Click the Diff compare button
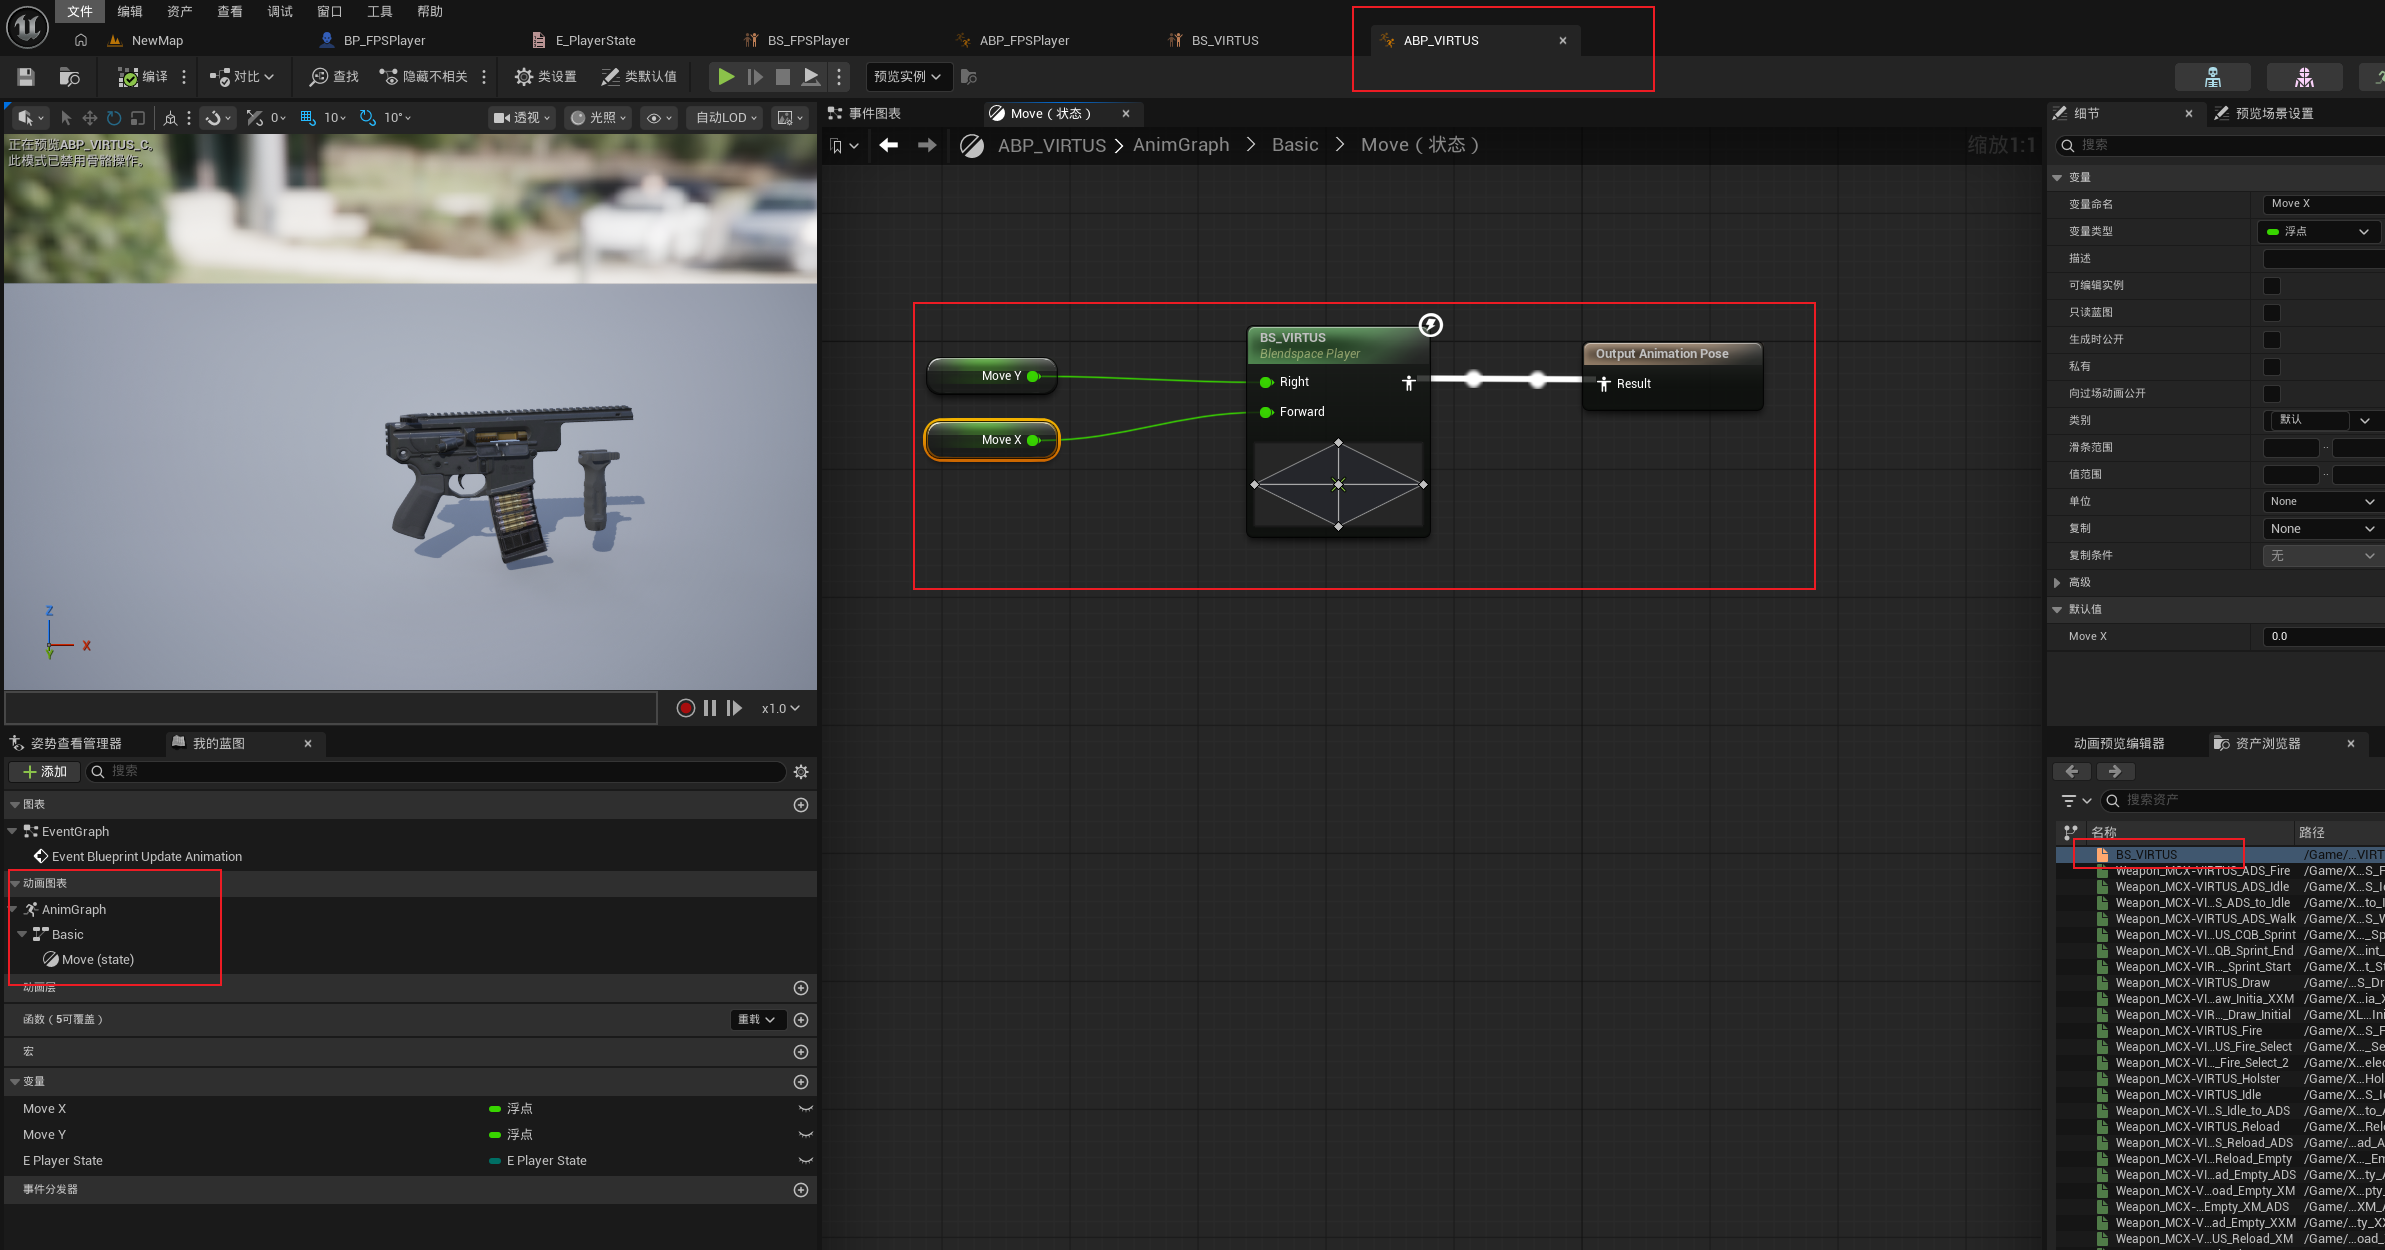Image resolution: width=2385 pixels, height=1250 pixels. 241,77
